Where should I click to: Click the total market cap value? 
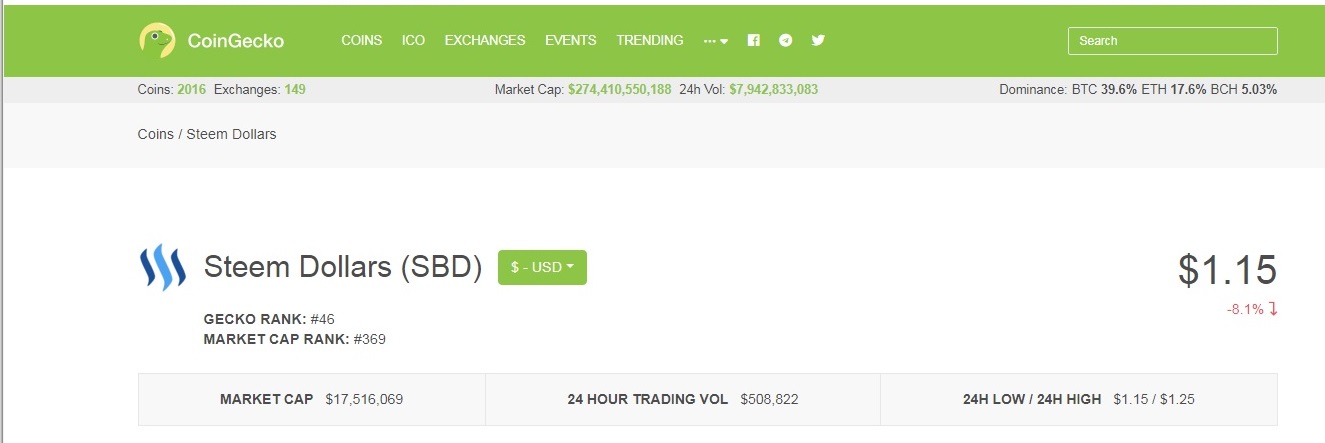[619, 89]
